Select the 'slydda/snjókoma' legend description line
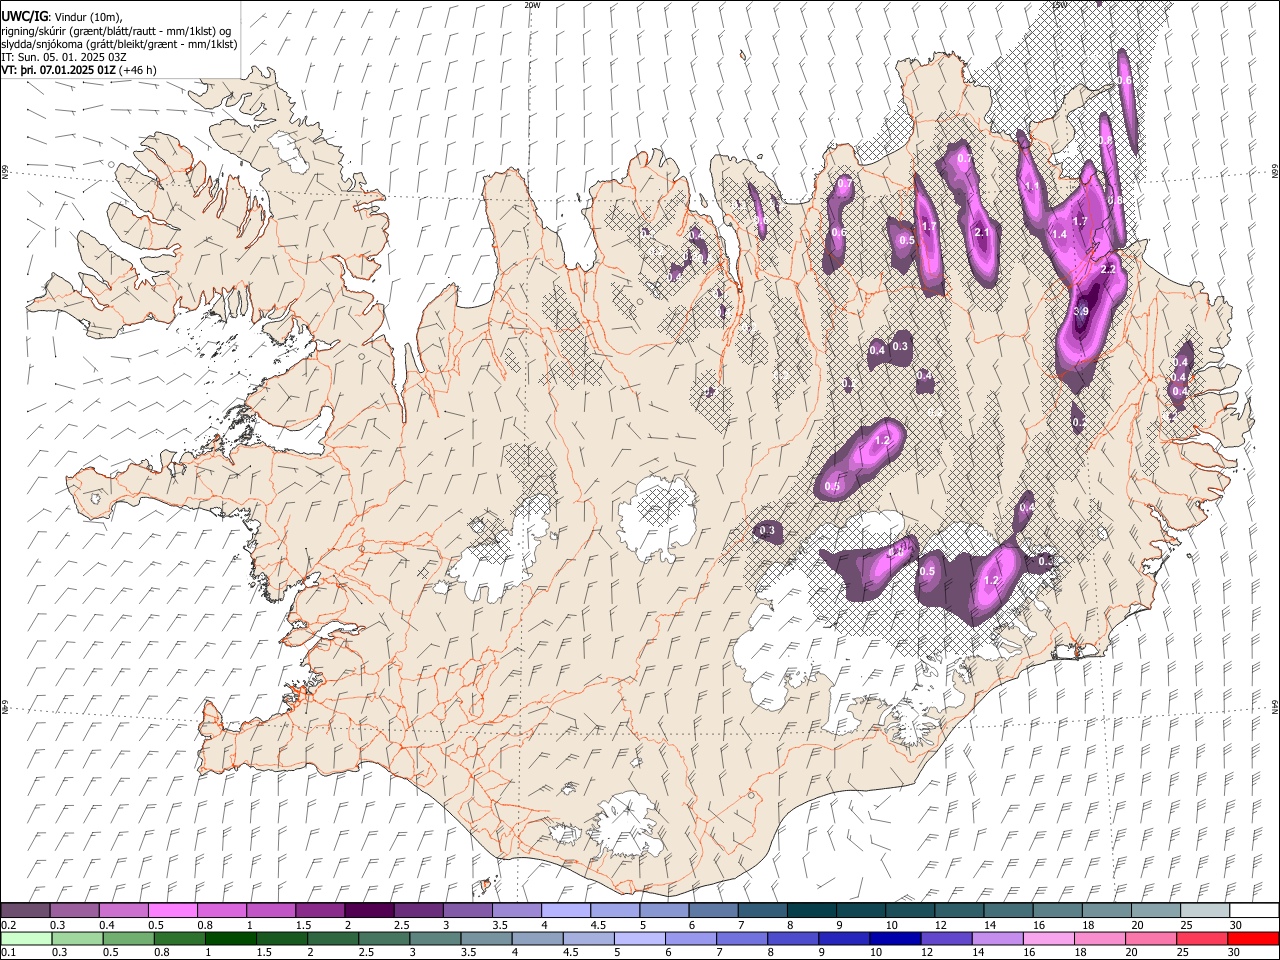1280x960 pixels. (119, 44)
